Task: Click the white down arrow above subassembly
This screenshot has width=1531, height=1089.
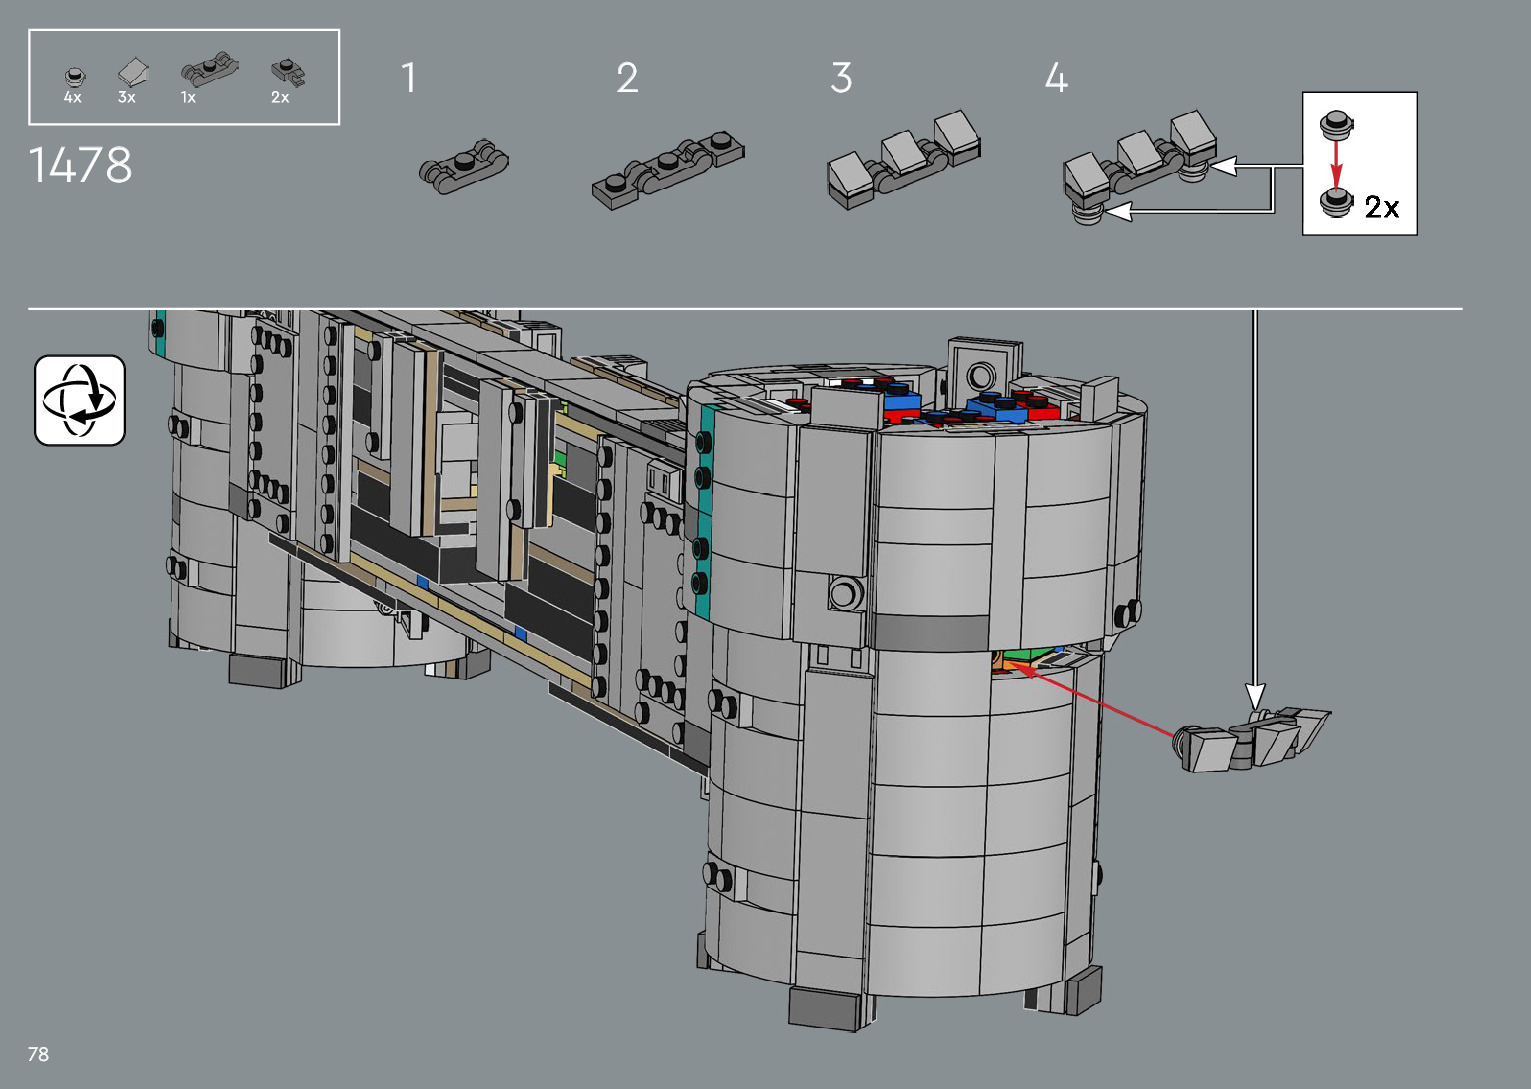Action: coord(1255,695)
